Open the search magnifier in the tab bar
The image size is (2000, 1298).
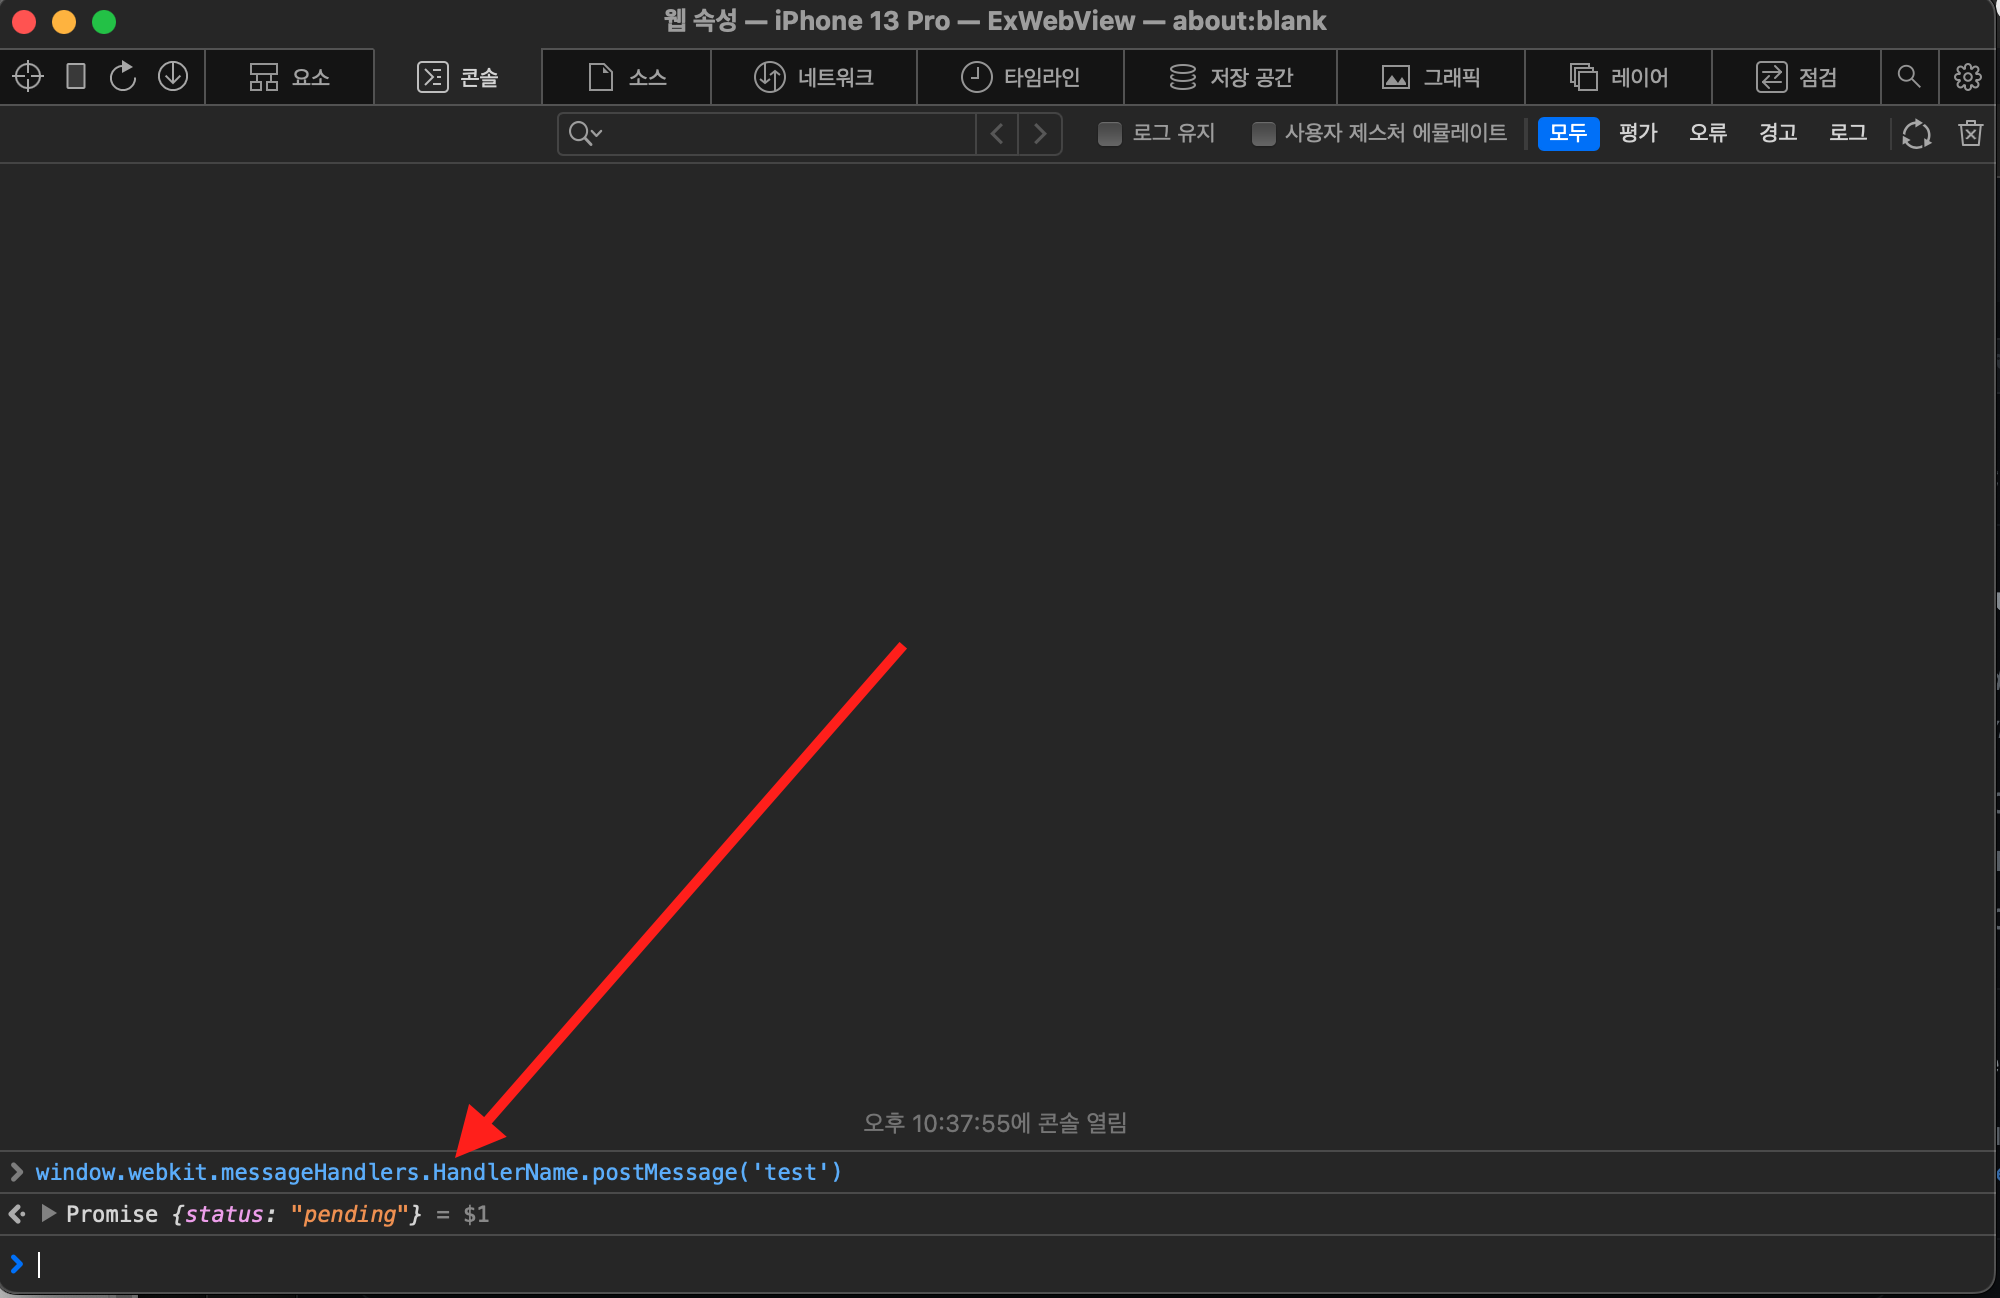[x=1908, y=77]
